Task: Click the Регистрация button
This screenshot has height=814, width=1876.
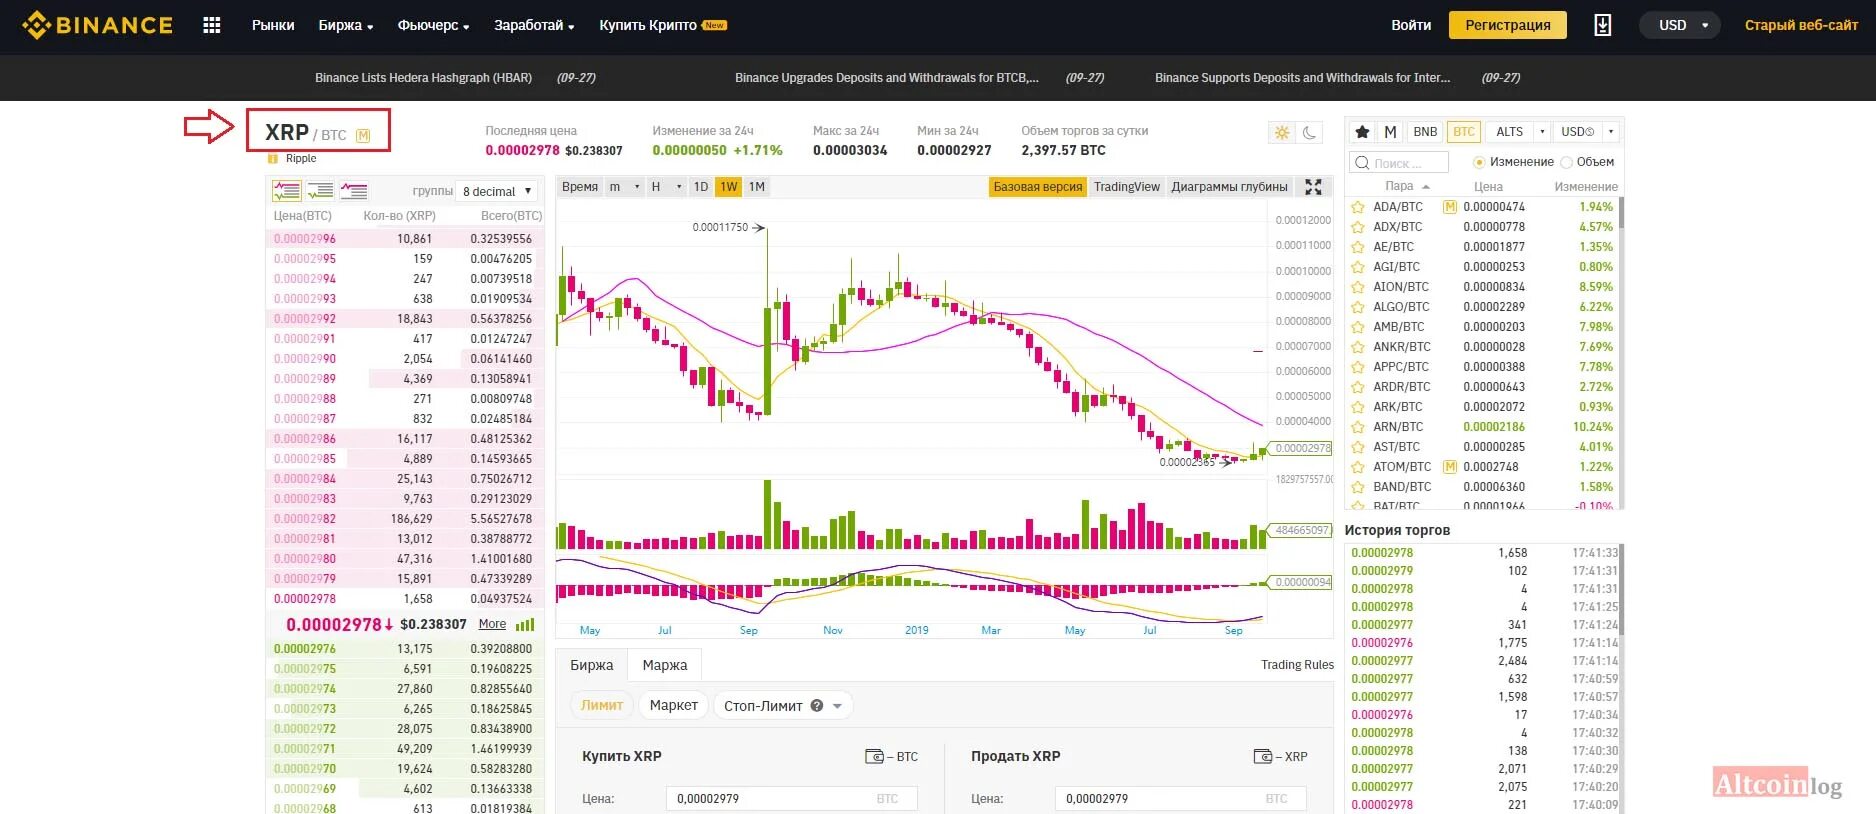Action: pos(1508,25)
